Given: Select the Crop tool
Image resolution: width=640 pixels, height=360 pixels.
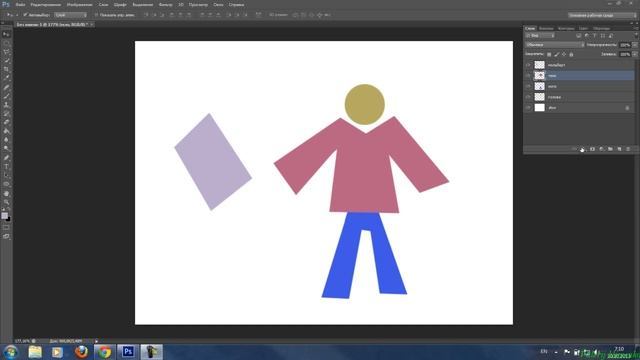Looking at the screenshot, I should 6,69.
